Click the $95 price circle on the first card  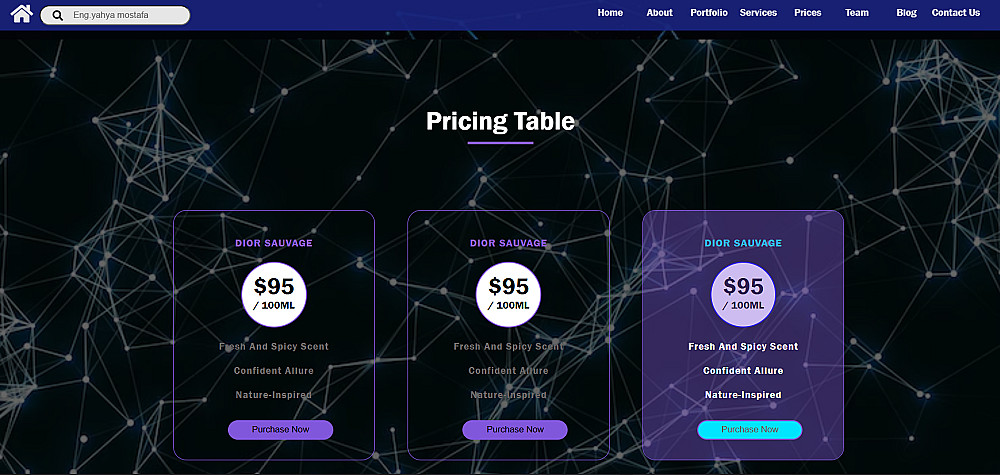[x=274, y=294]
